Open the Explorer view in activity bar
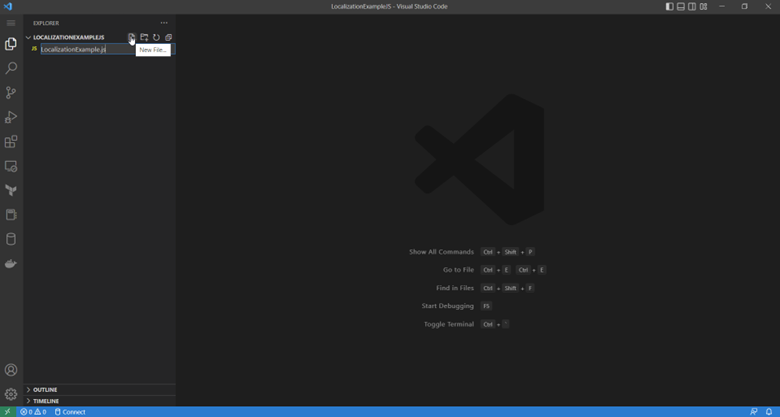This screenshot has height=417, width=780. pyautogui.click(x=11, y=44)
